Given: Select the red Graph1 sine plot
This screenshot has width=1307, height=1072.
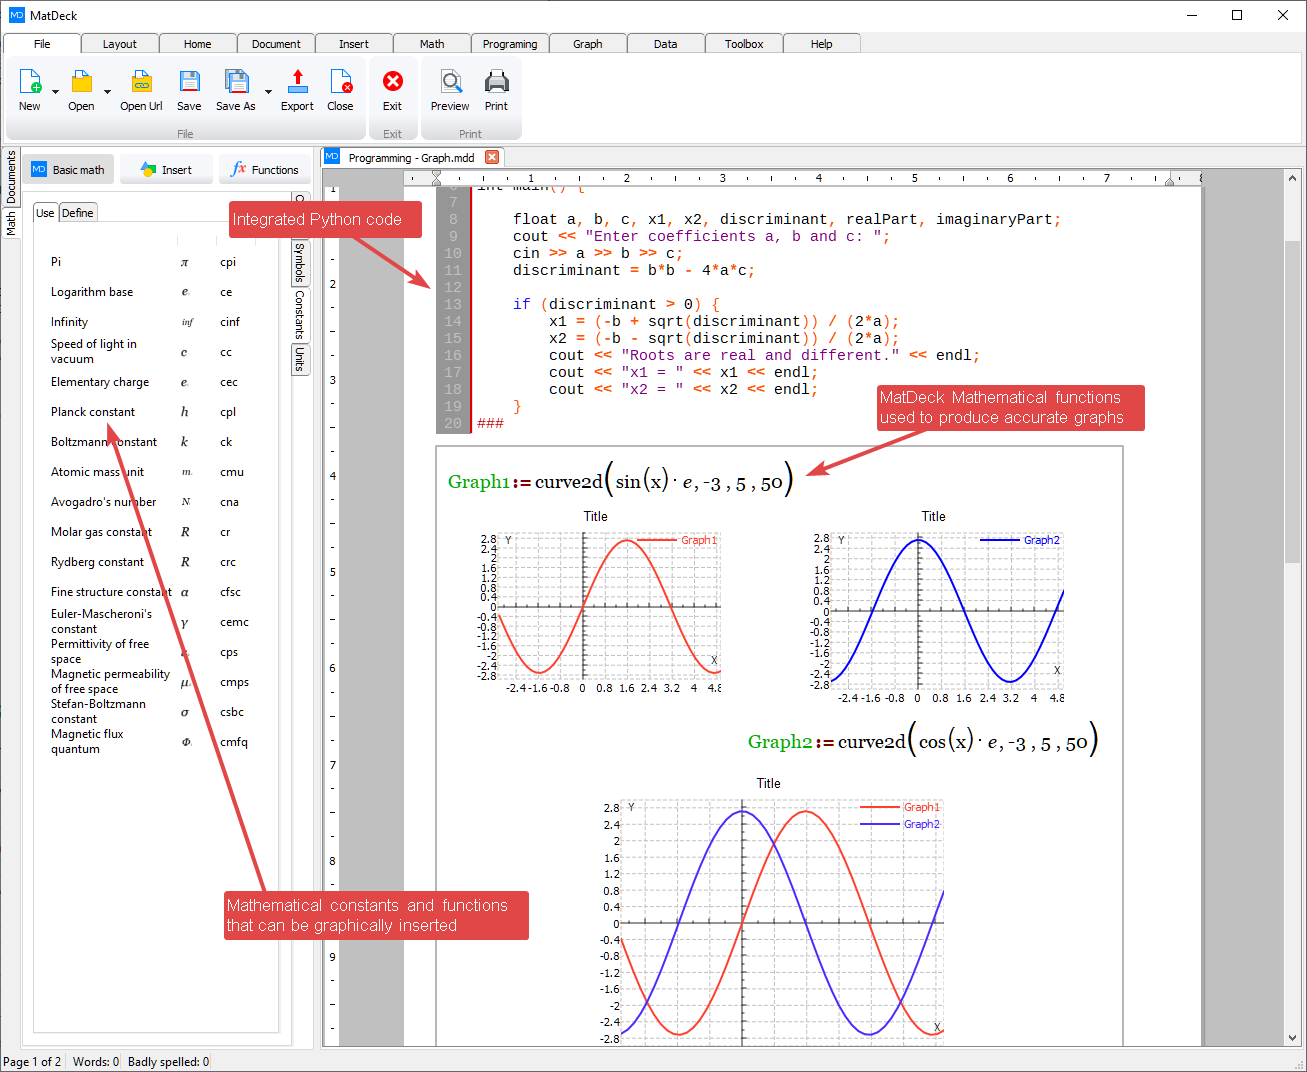Looking at the screenshot, I should tap(598, 603).
